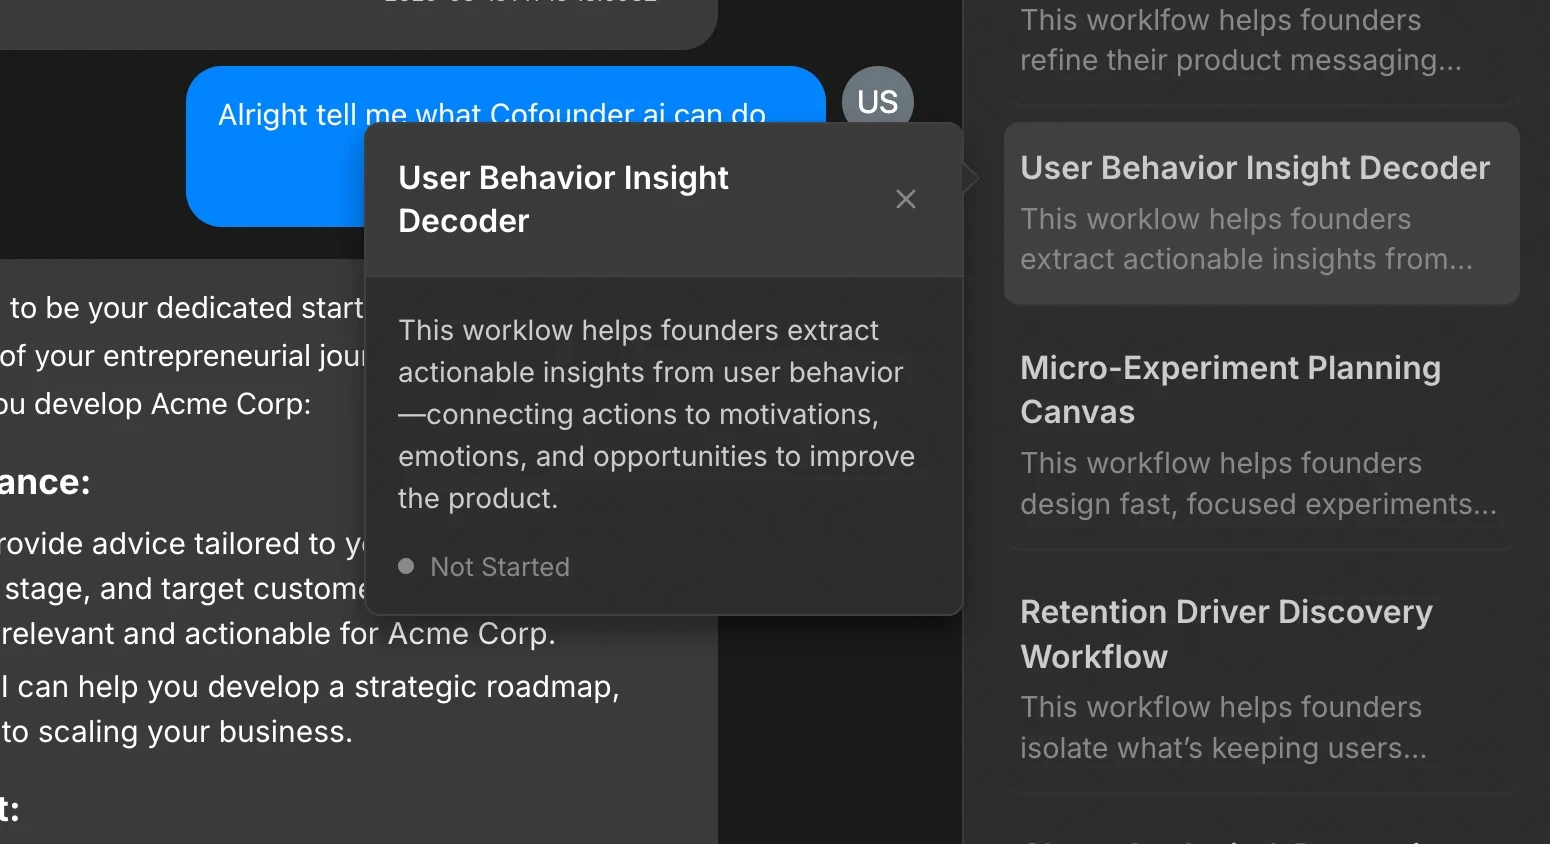Click the 'to scaling your business' reply line
The image size is (1550, 844).
(177, 732)
